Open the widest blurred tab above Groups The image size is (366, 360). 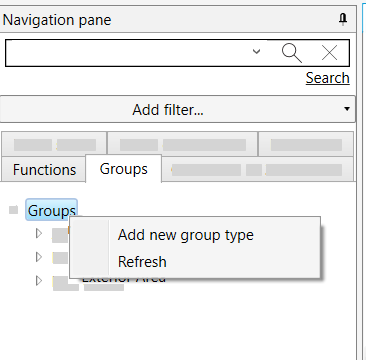coord(183,145)
